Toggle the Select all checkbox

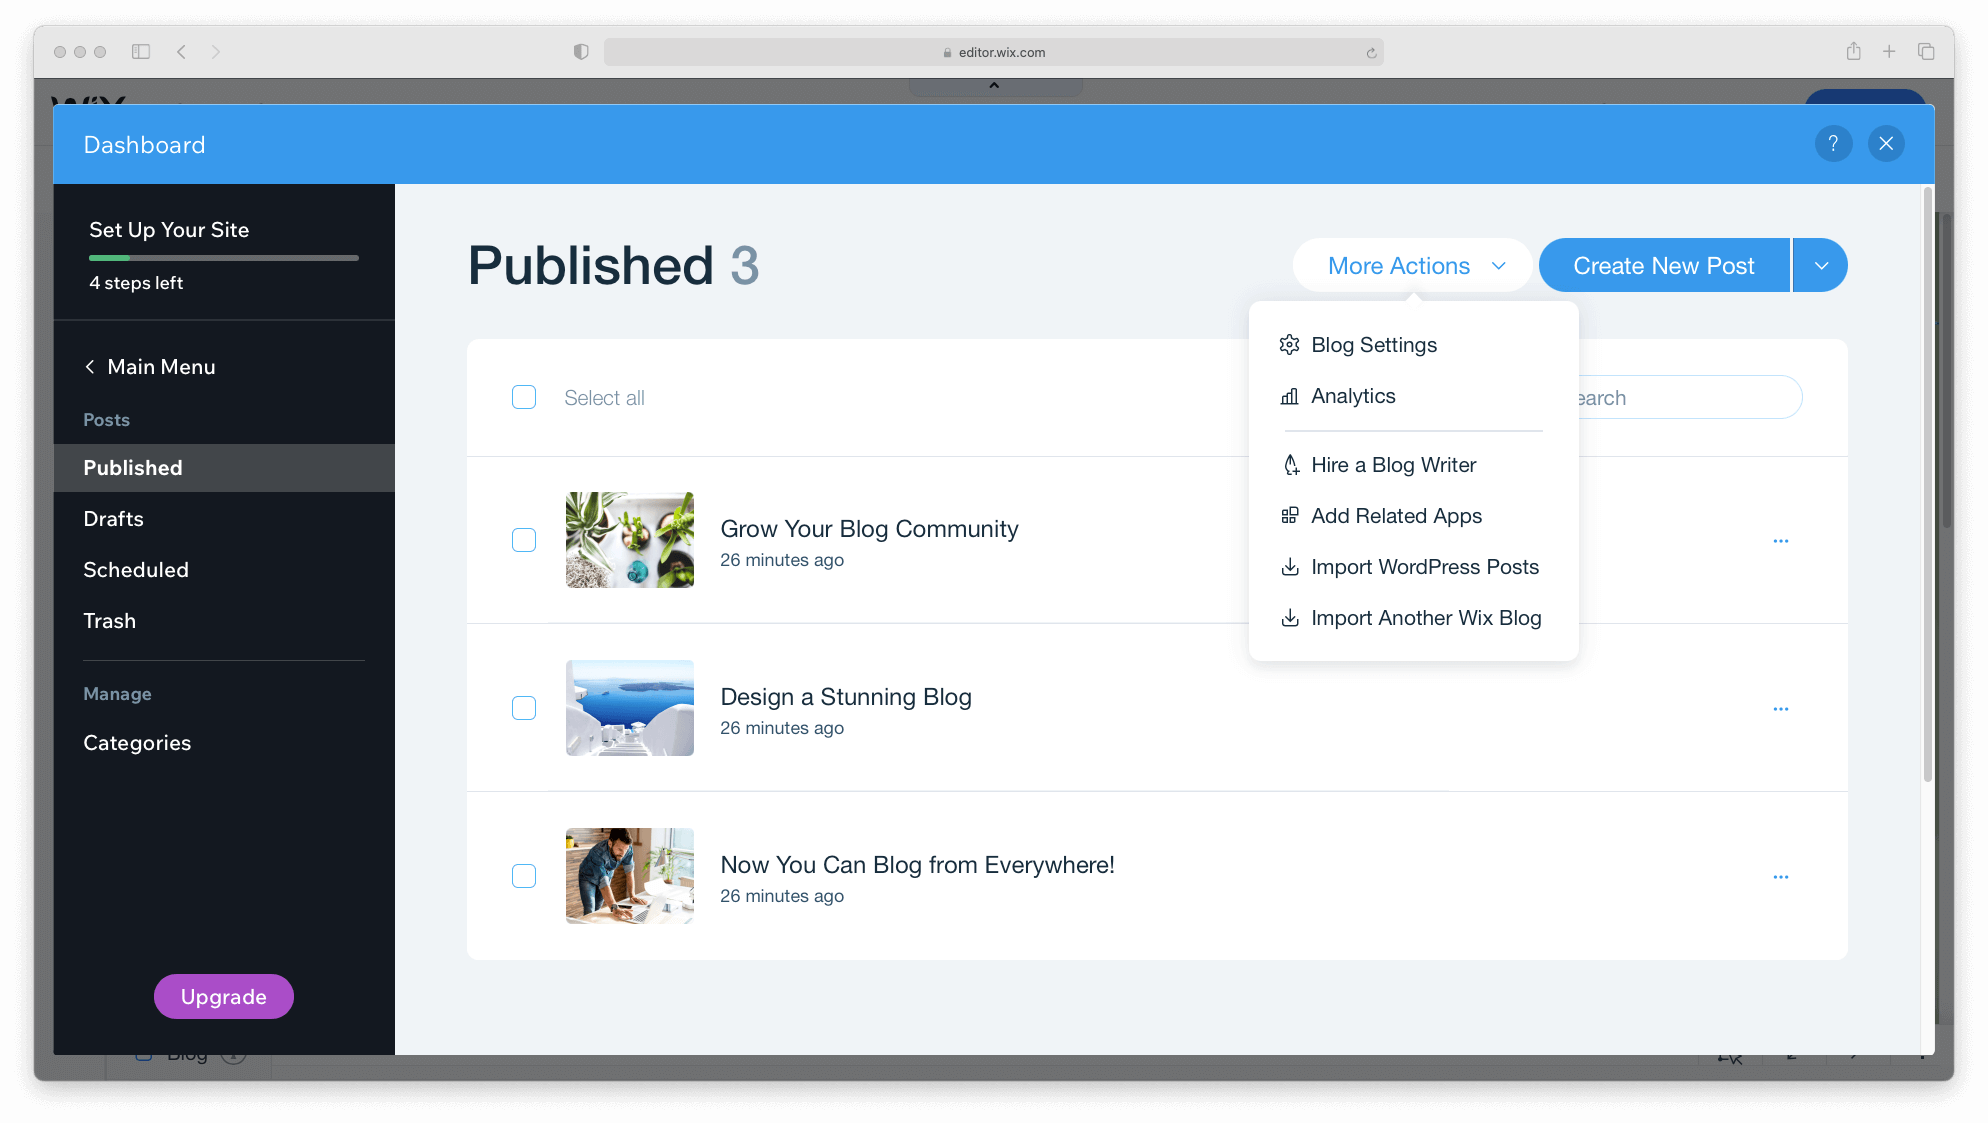pos(524,398)
